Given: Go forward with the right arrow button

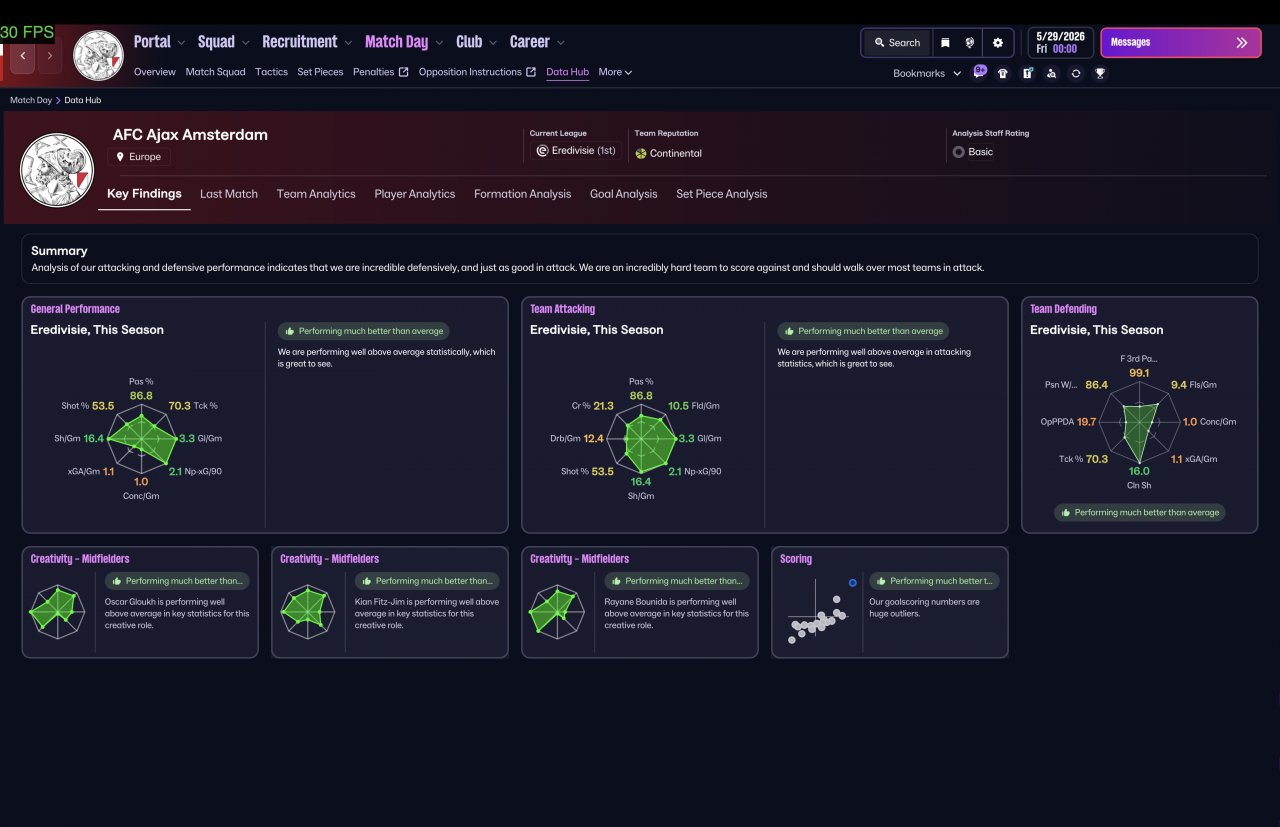Looking at the screenshot, I should pos(49,56).
